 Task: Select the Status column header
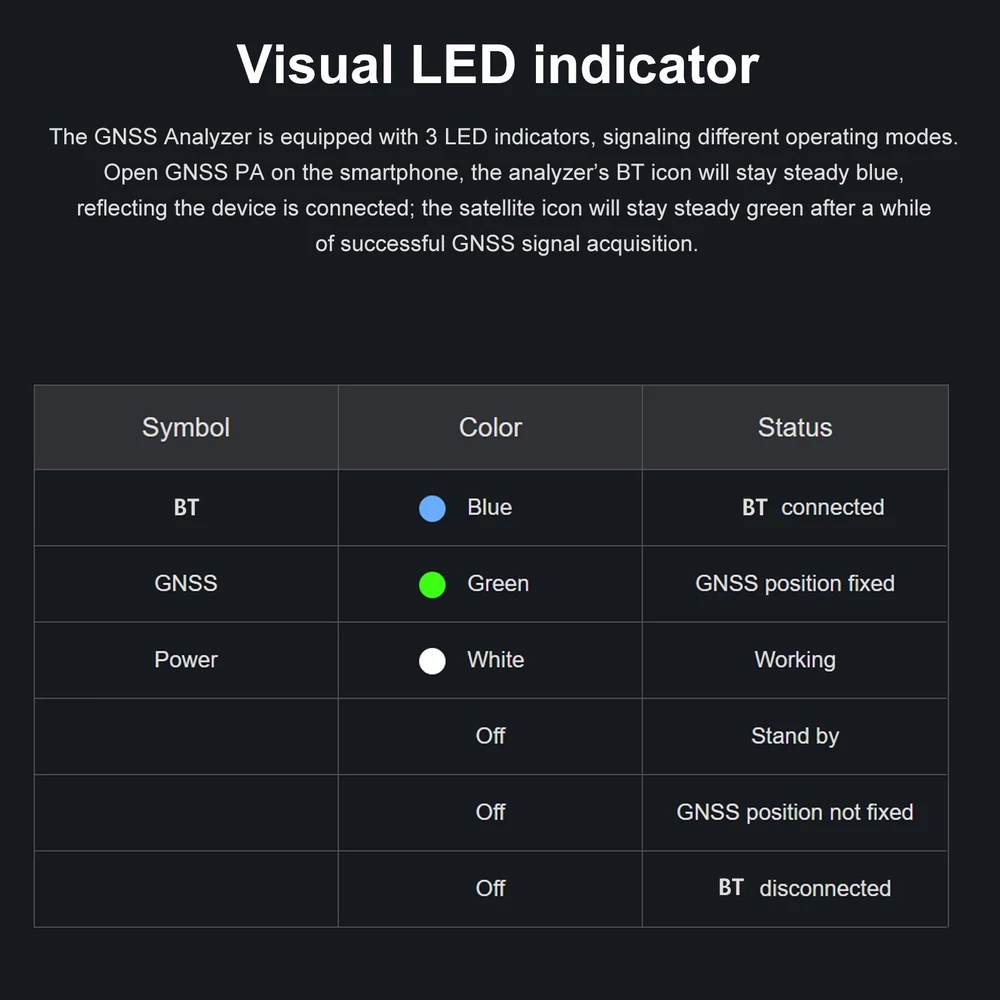[x=795, y=427]
